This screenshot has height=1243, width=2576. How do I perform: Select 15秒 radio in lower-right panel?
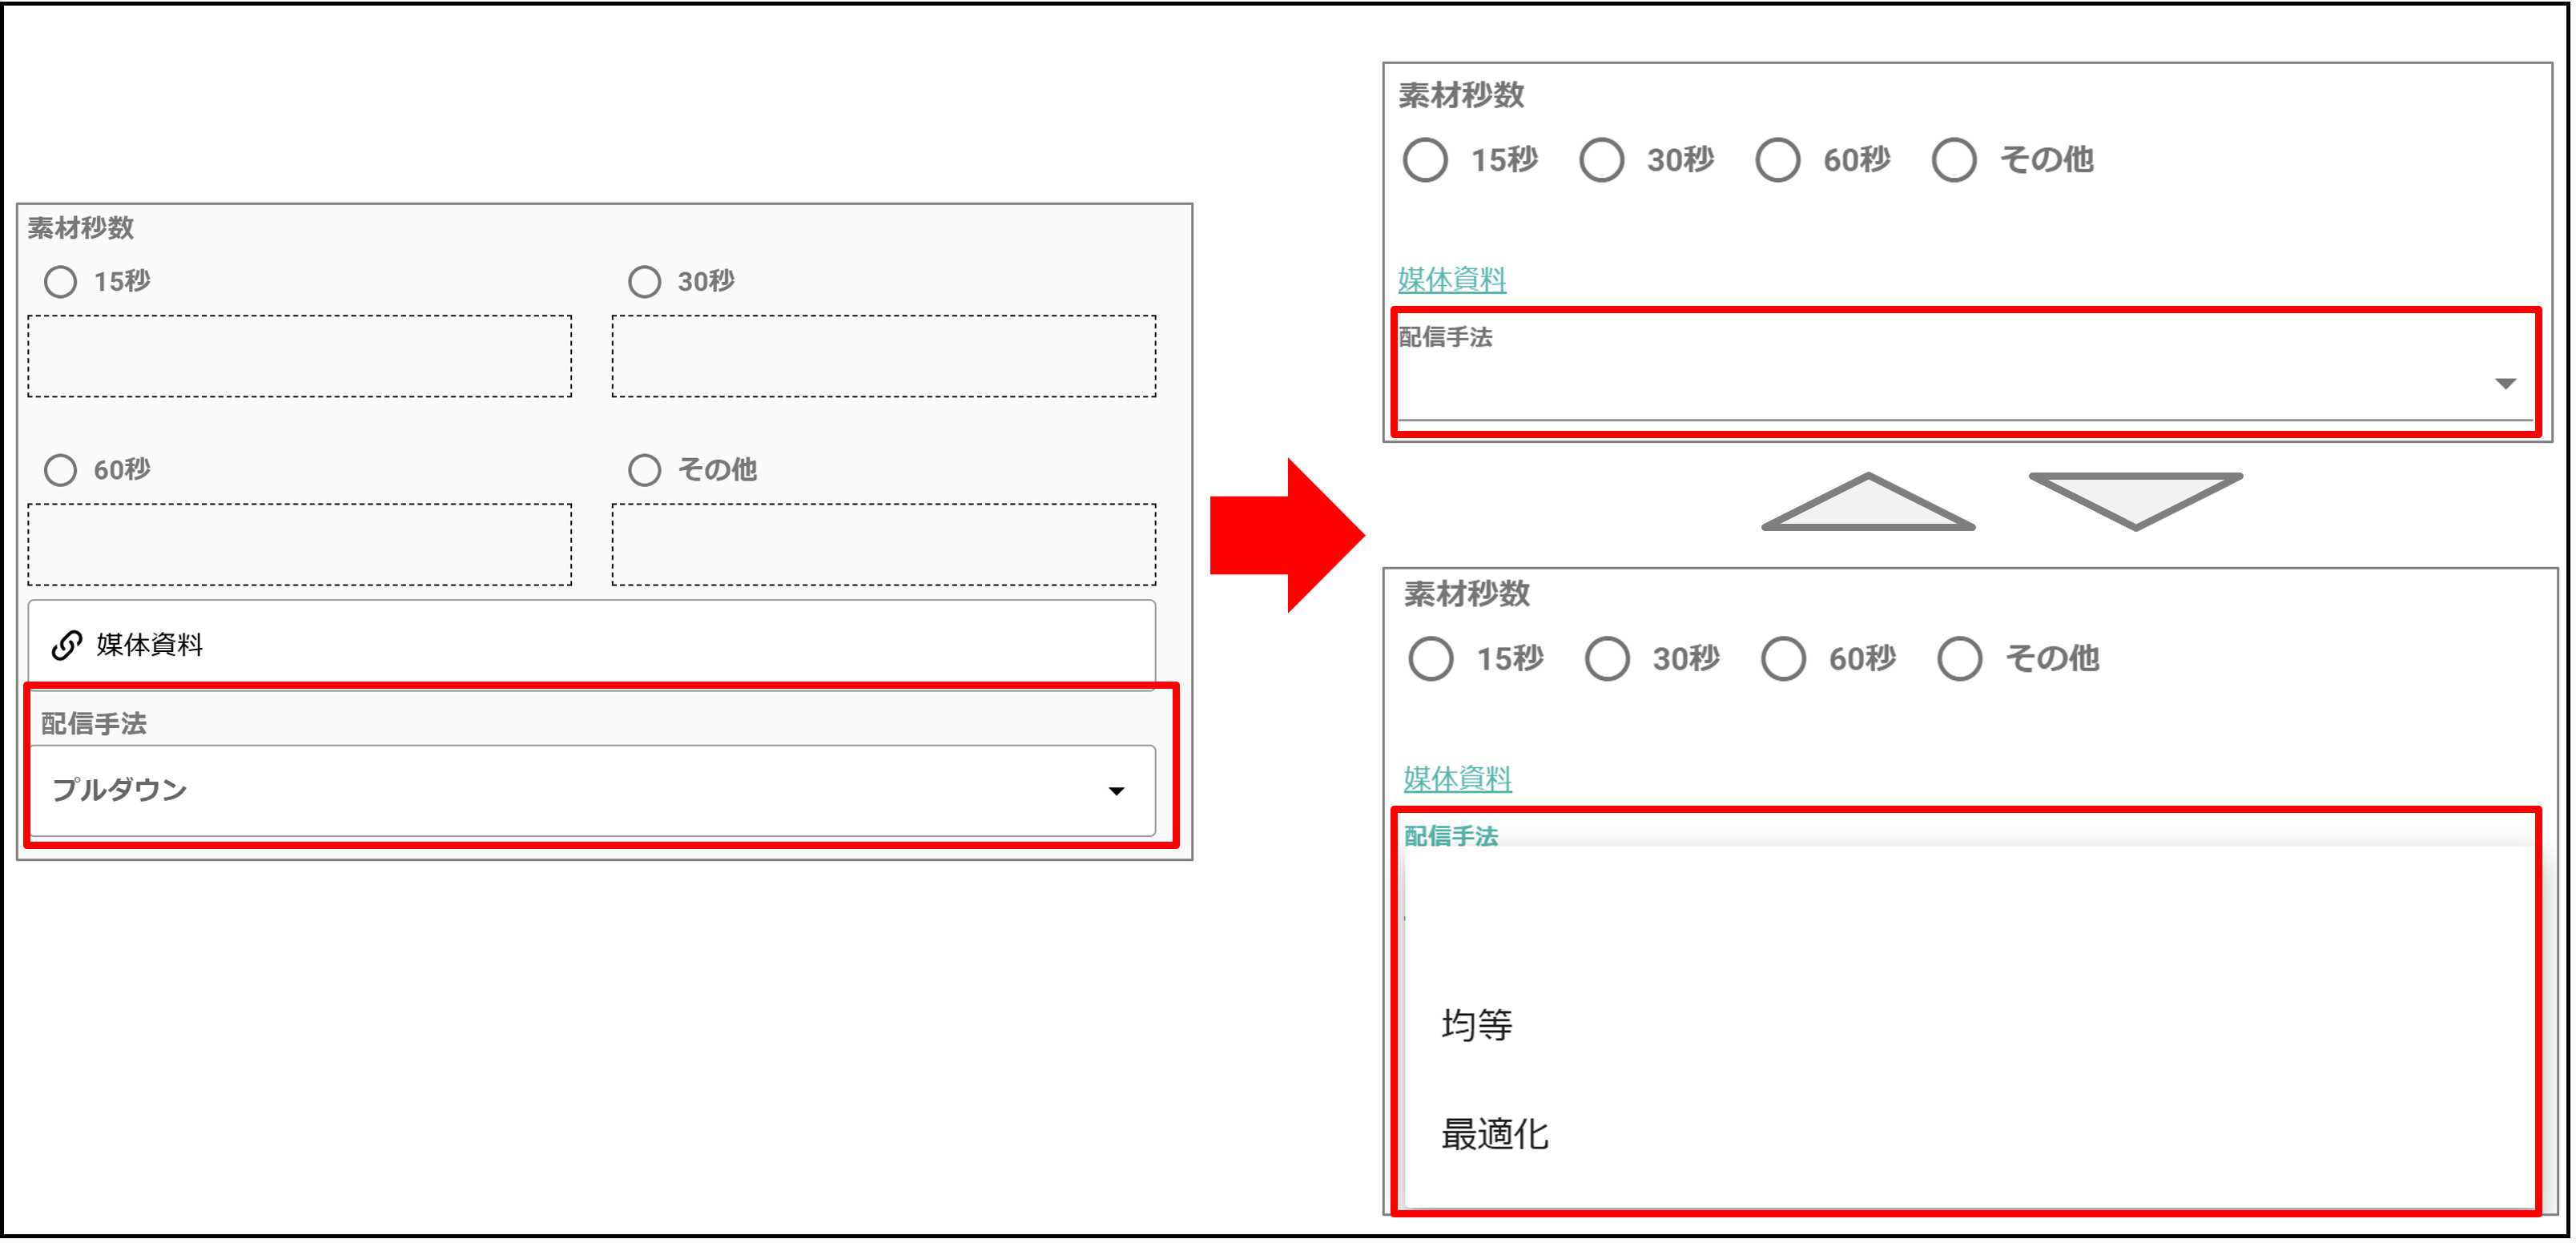coord(1431,659)
